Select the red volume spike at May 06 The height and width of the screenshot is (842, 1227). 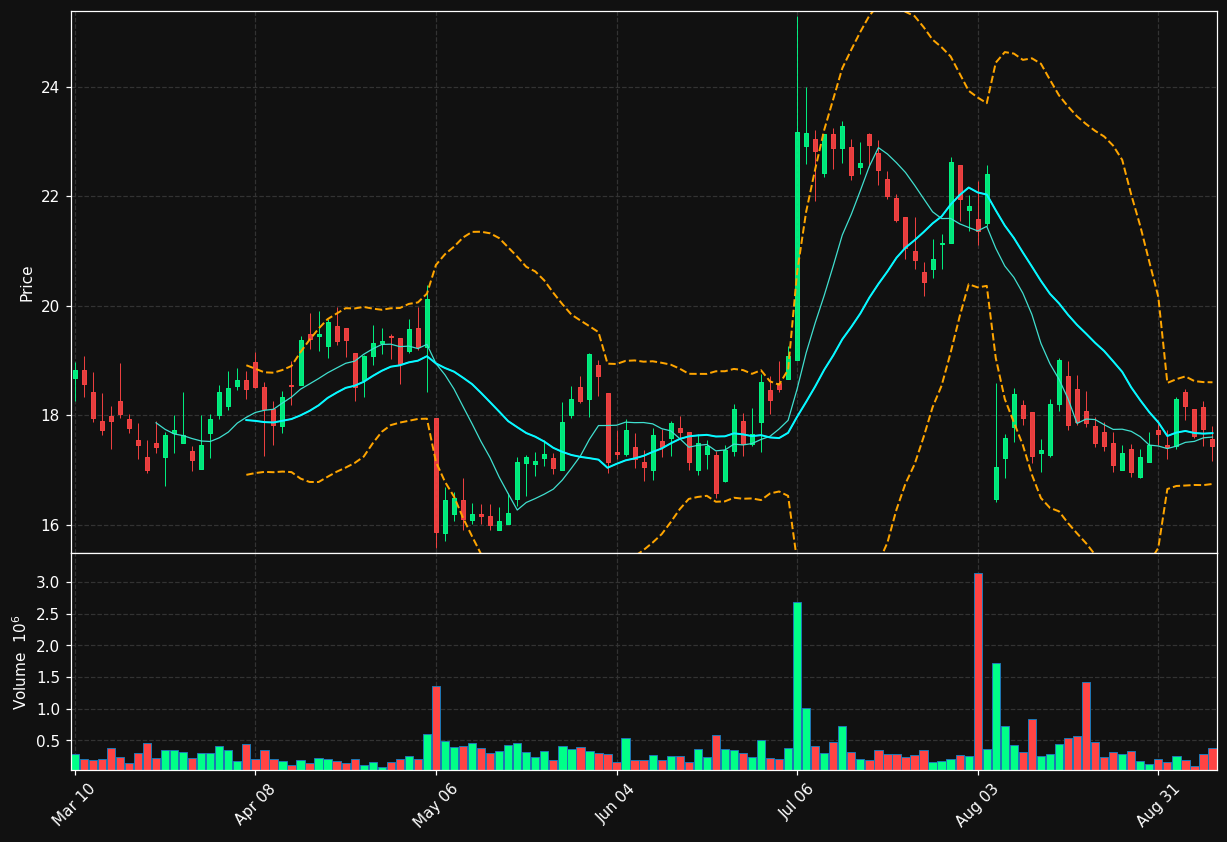point(436,728)
